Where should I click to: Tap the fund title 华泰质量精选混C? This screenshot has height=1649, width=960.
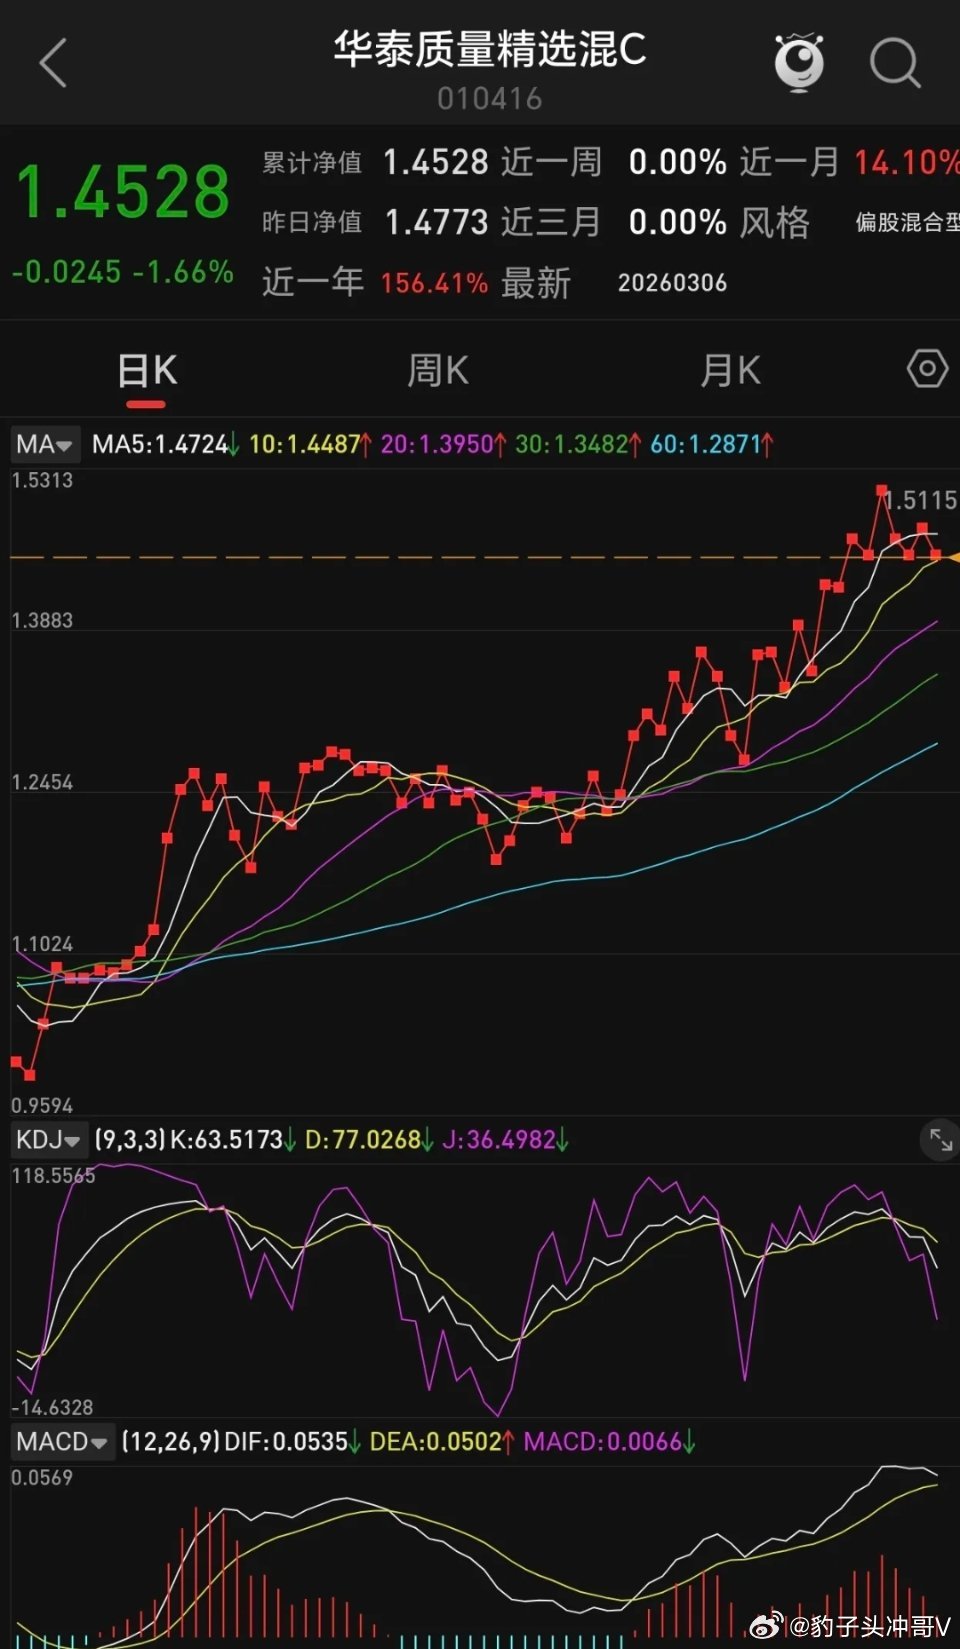tap(490, 49)
